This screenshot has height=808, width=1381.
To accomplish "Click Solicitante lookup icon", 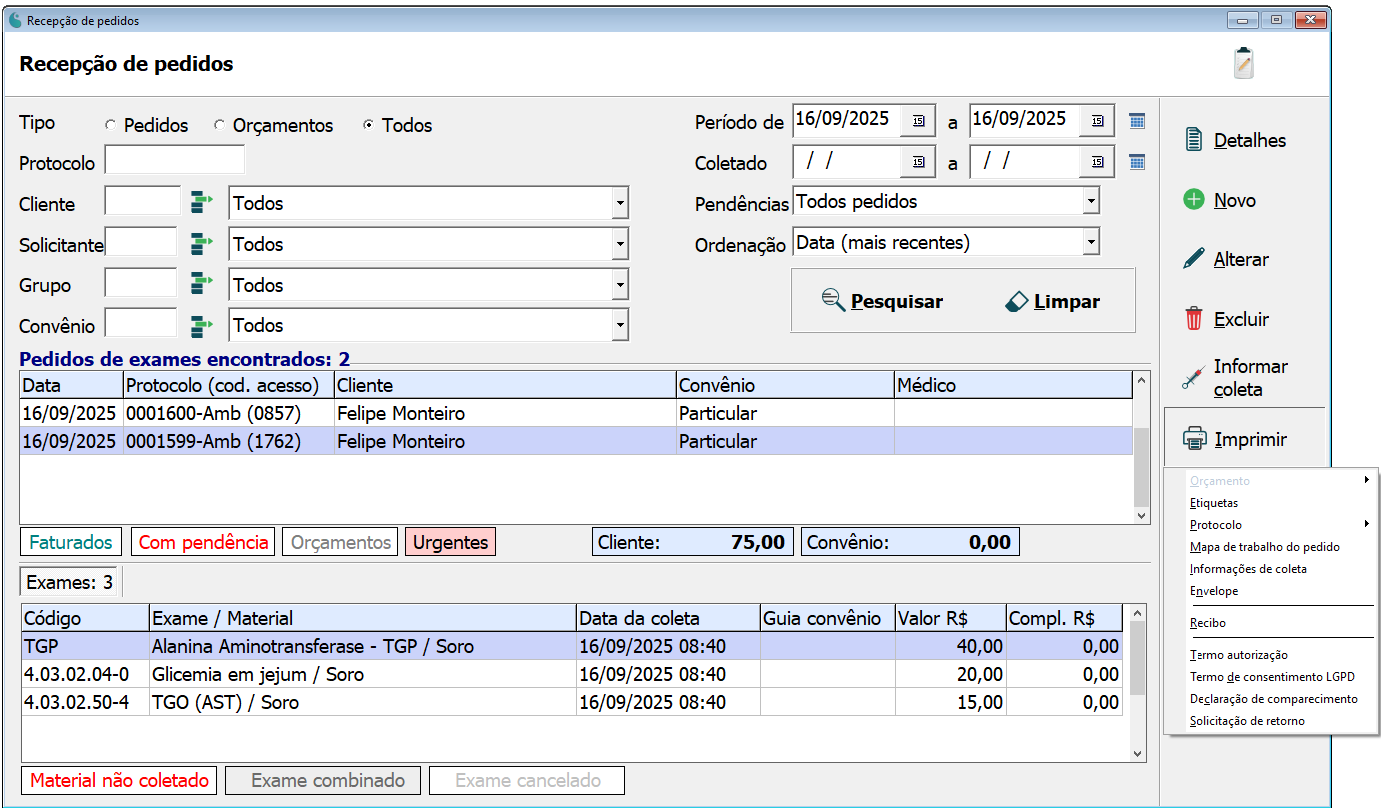I will (x=203, y=243).
